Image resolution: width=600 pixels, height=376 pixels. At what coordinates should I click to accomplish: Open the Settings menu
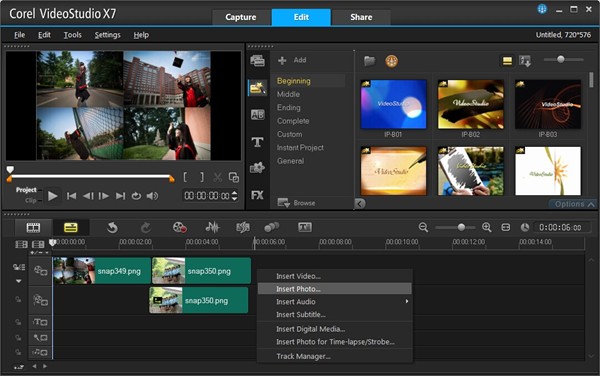point(108,35)
